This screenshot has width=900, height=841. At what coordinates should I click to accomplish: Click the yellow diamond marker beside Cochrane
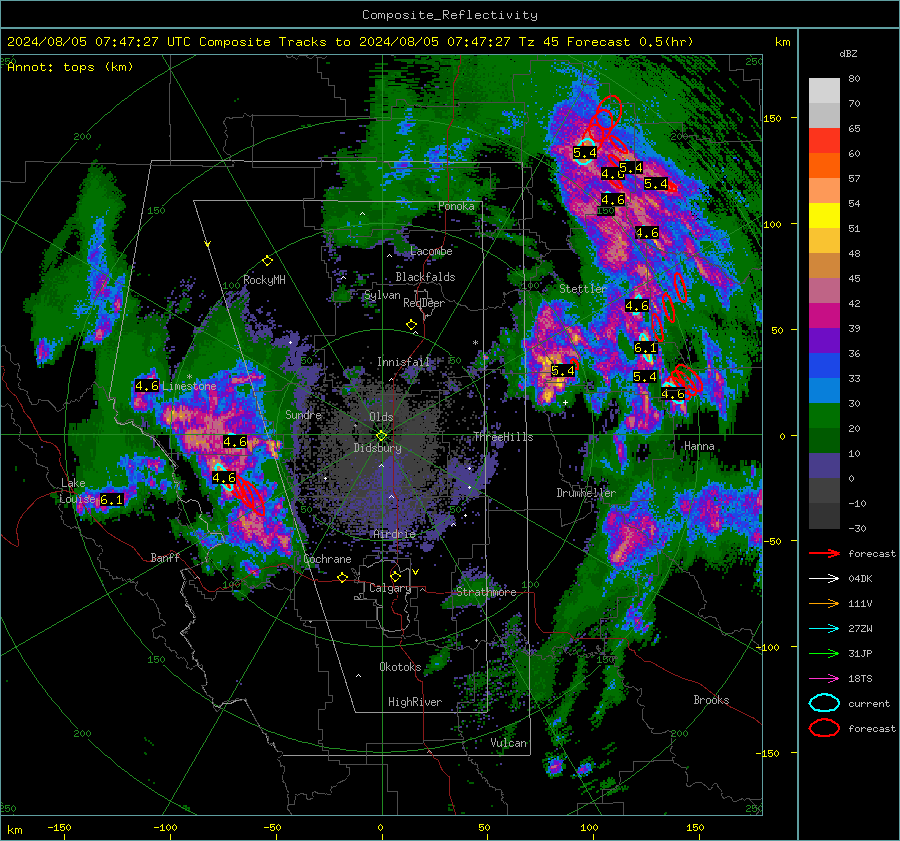point(342,577)
